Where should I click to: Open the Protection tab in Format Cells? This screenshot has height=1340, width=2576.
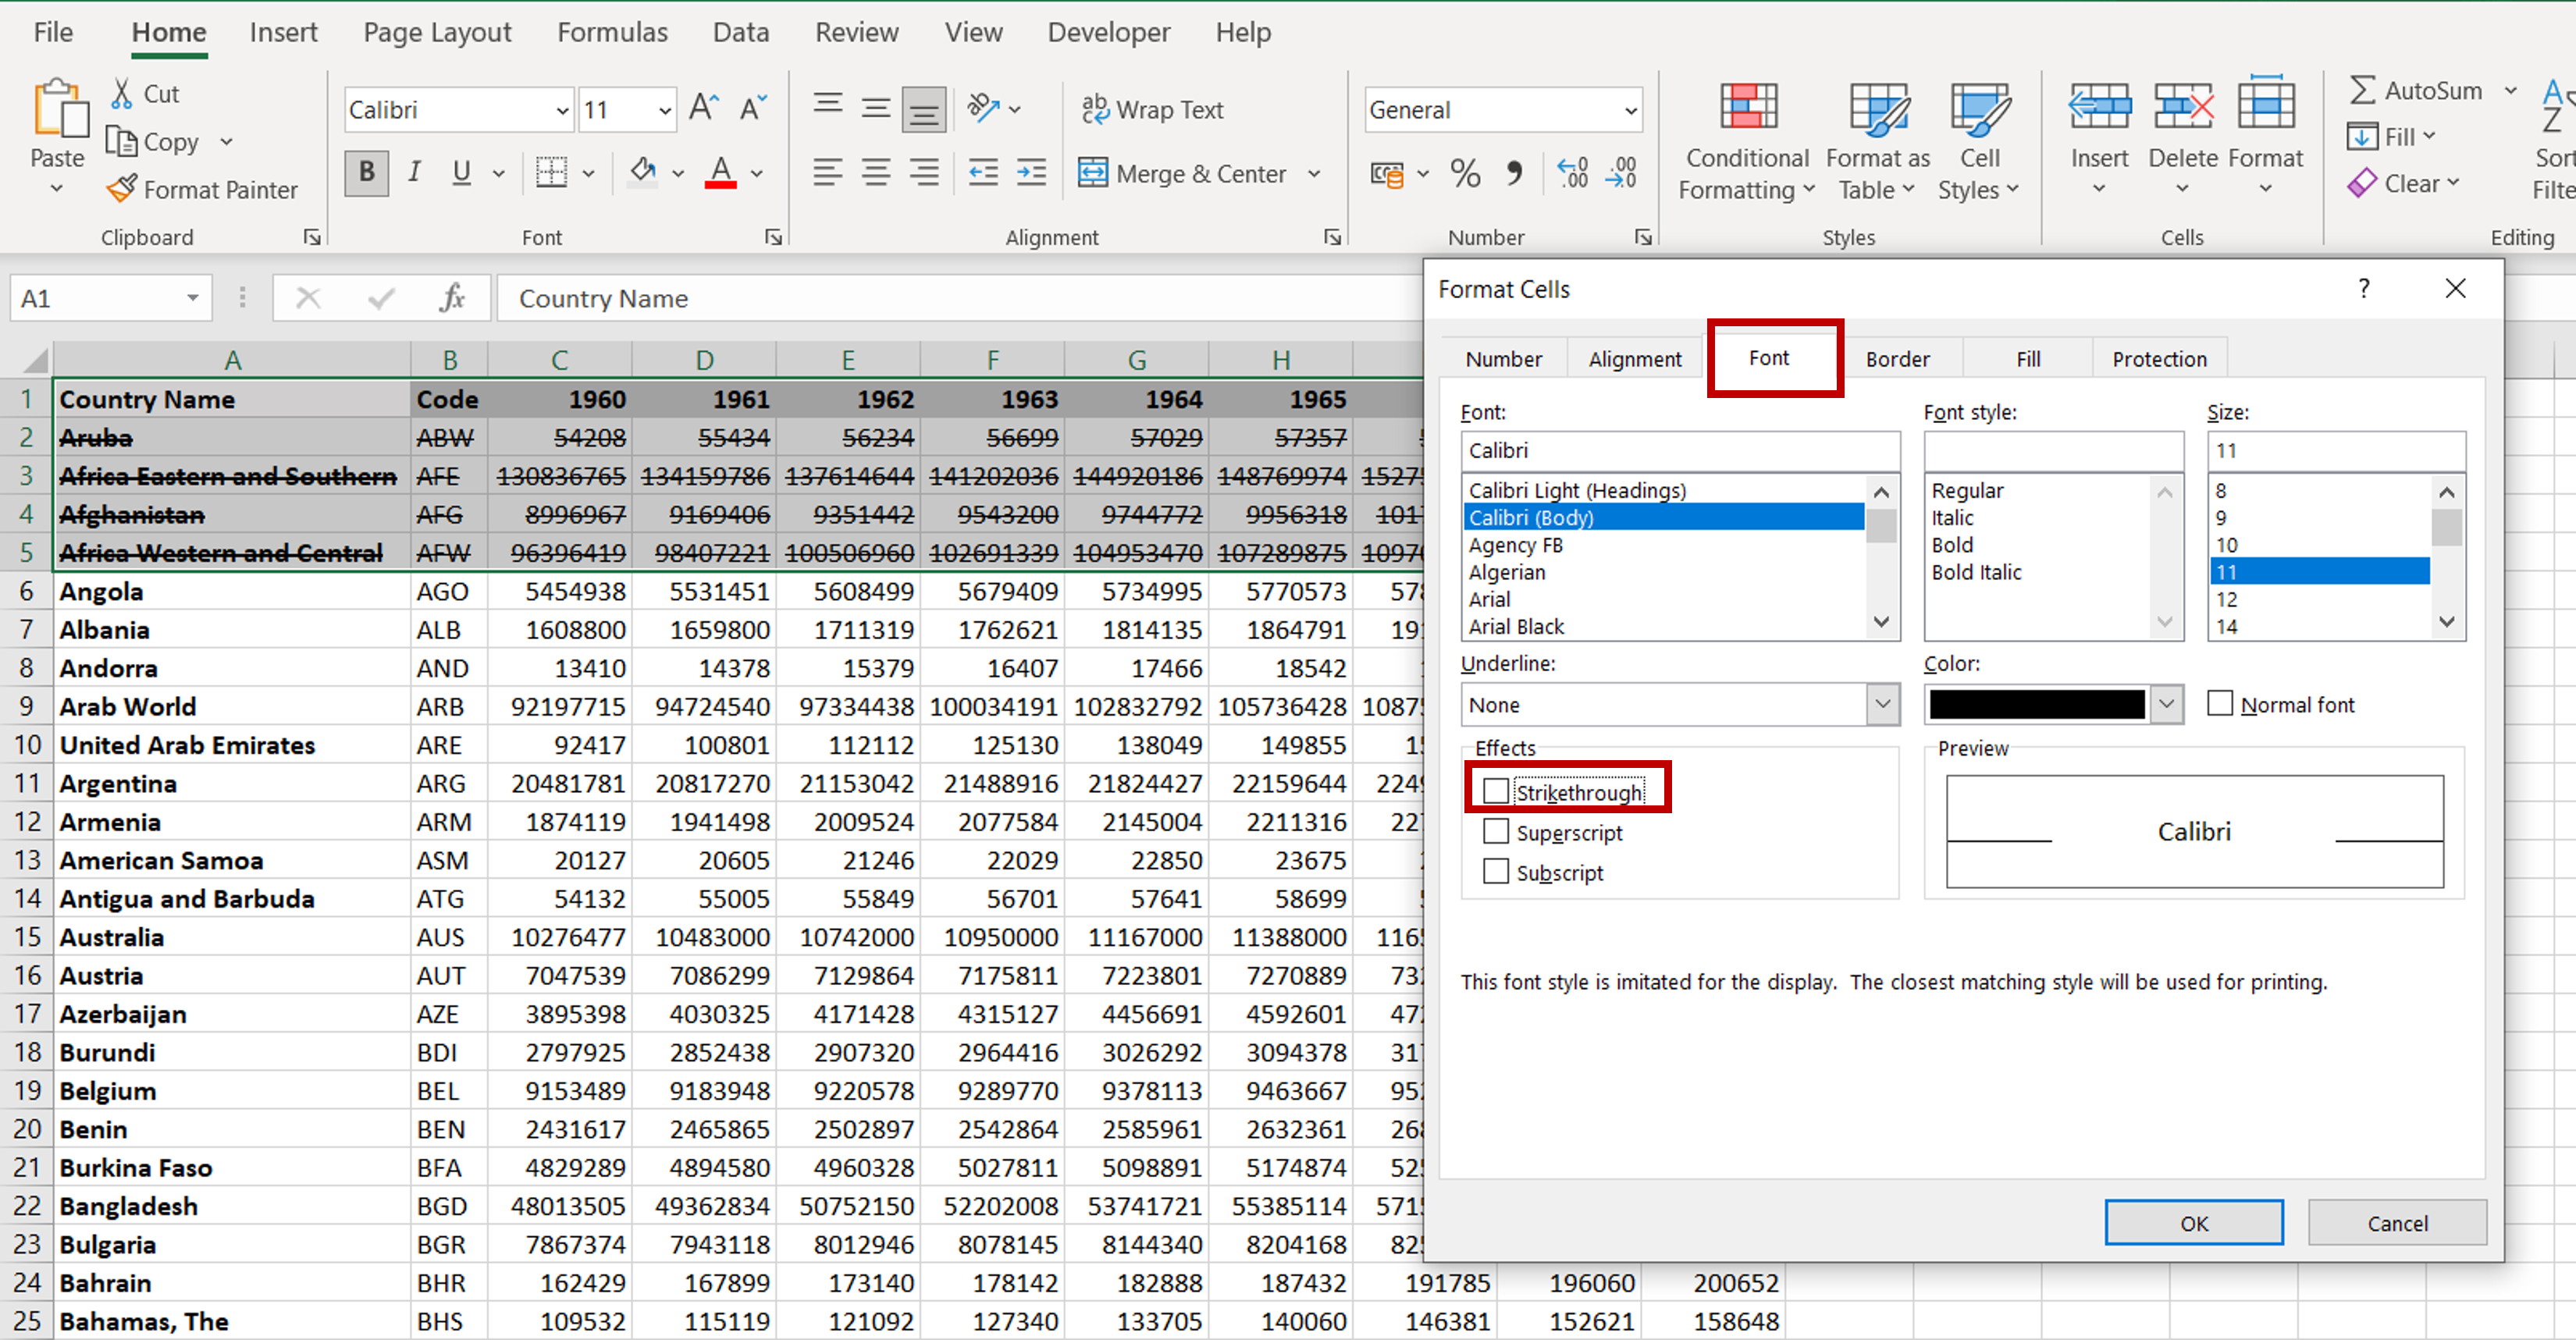pos(2159,359)
